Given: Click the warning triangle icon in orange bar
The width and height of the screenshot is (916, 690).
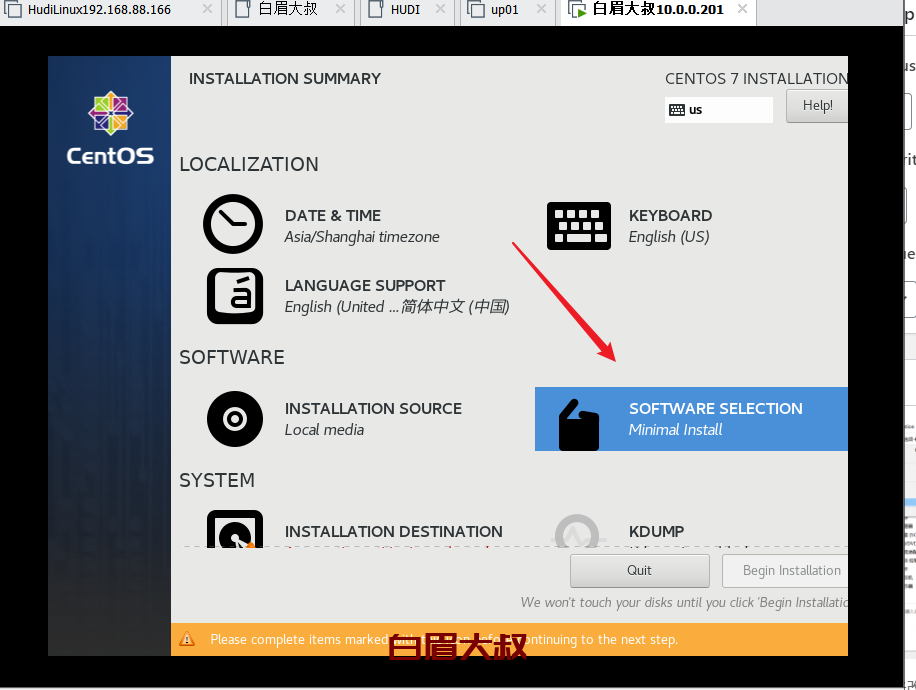Looking at the screenshot, I should point(187,639).
